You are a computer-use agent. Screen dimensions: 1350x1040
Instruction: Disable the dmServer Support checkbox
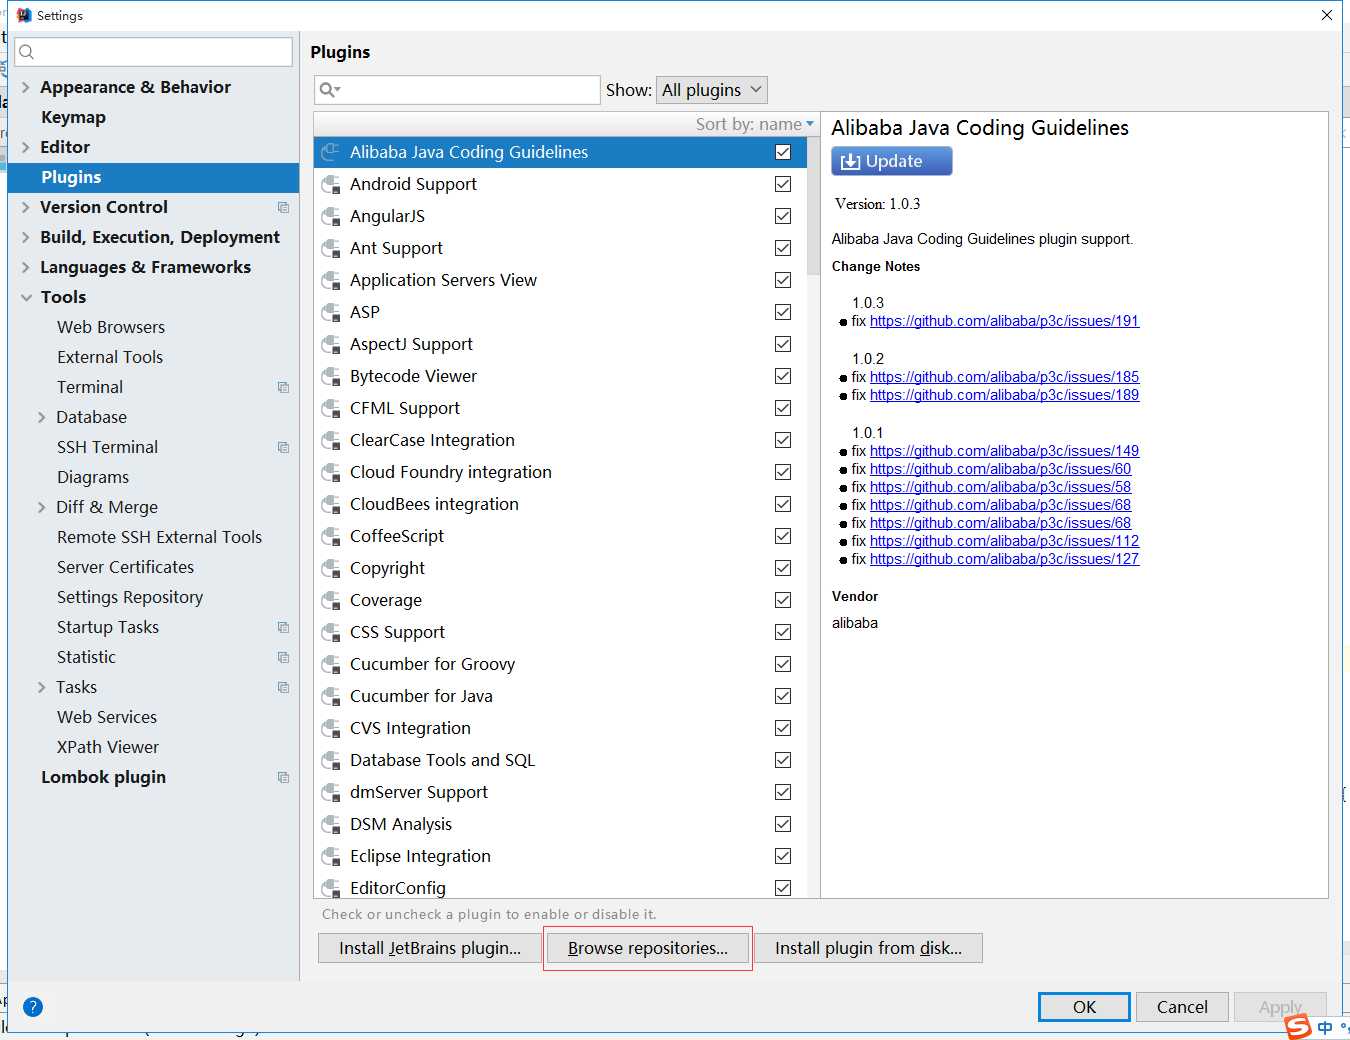coord(783,792)
